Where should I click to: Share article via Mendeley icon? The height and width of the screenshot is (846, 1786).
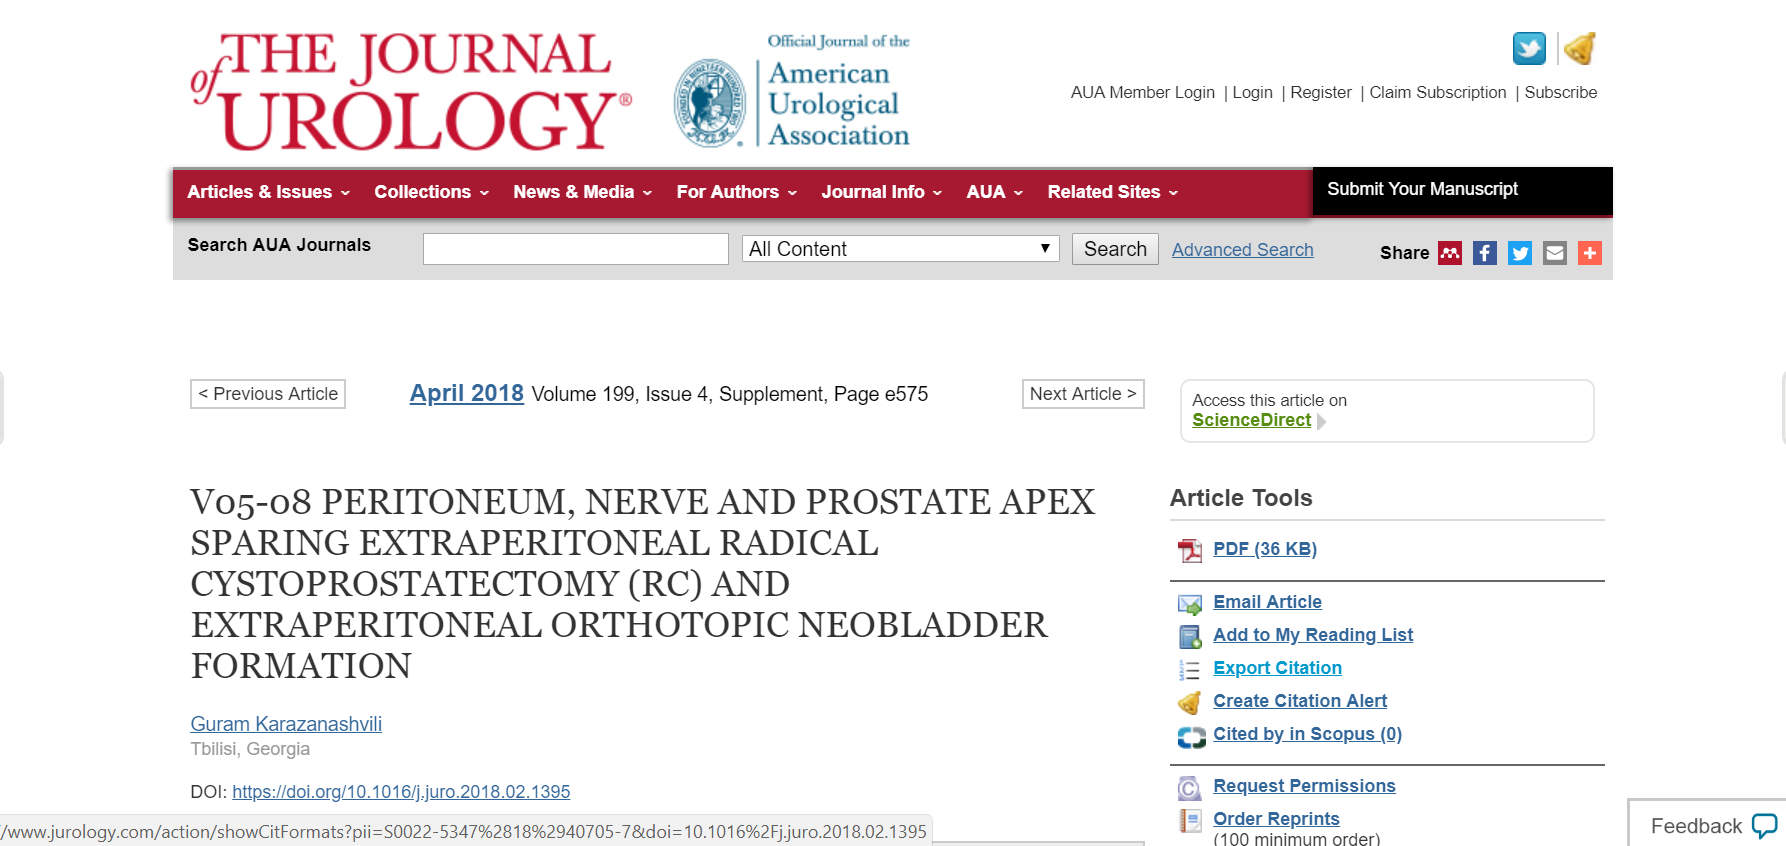(x=1450, y=253)
